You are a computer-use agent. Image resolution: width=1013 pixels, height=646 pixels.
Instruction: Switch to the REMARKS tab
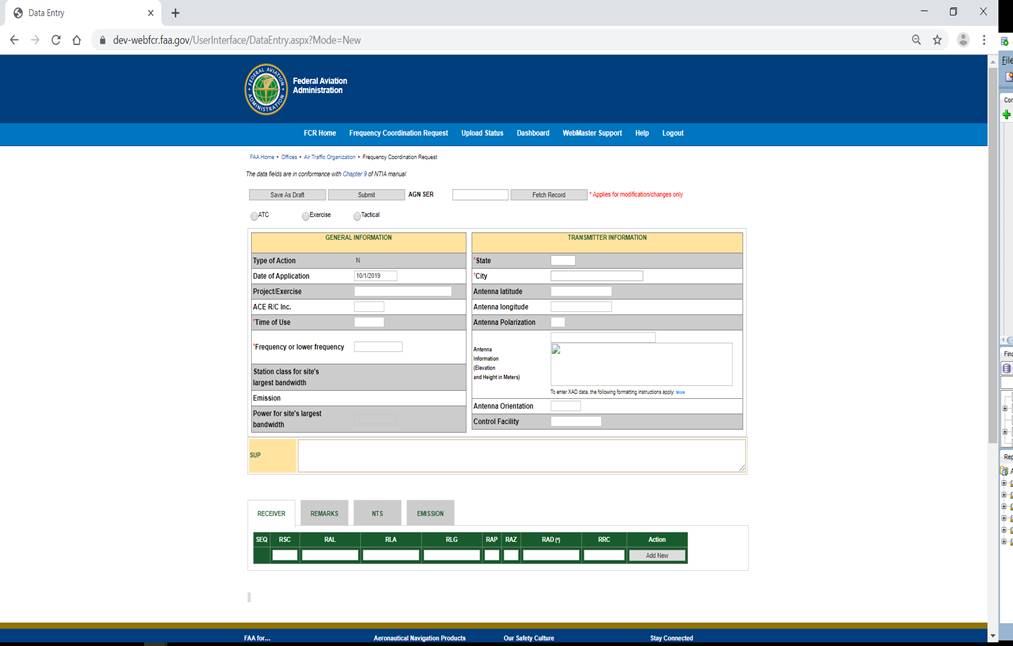click(x=324, y=513)
